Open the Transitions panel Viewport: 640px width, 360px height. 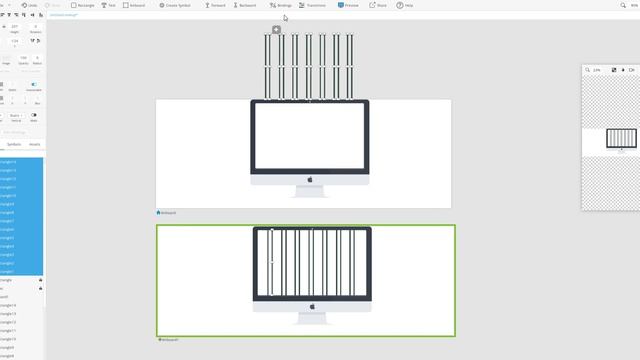click(x=312, y=5)
